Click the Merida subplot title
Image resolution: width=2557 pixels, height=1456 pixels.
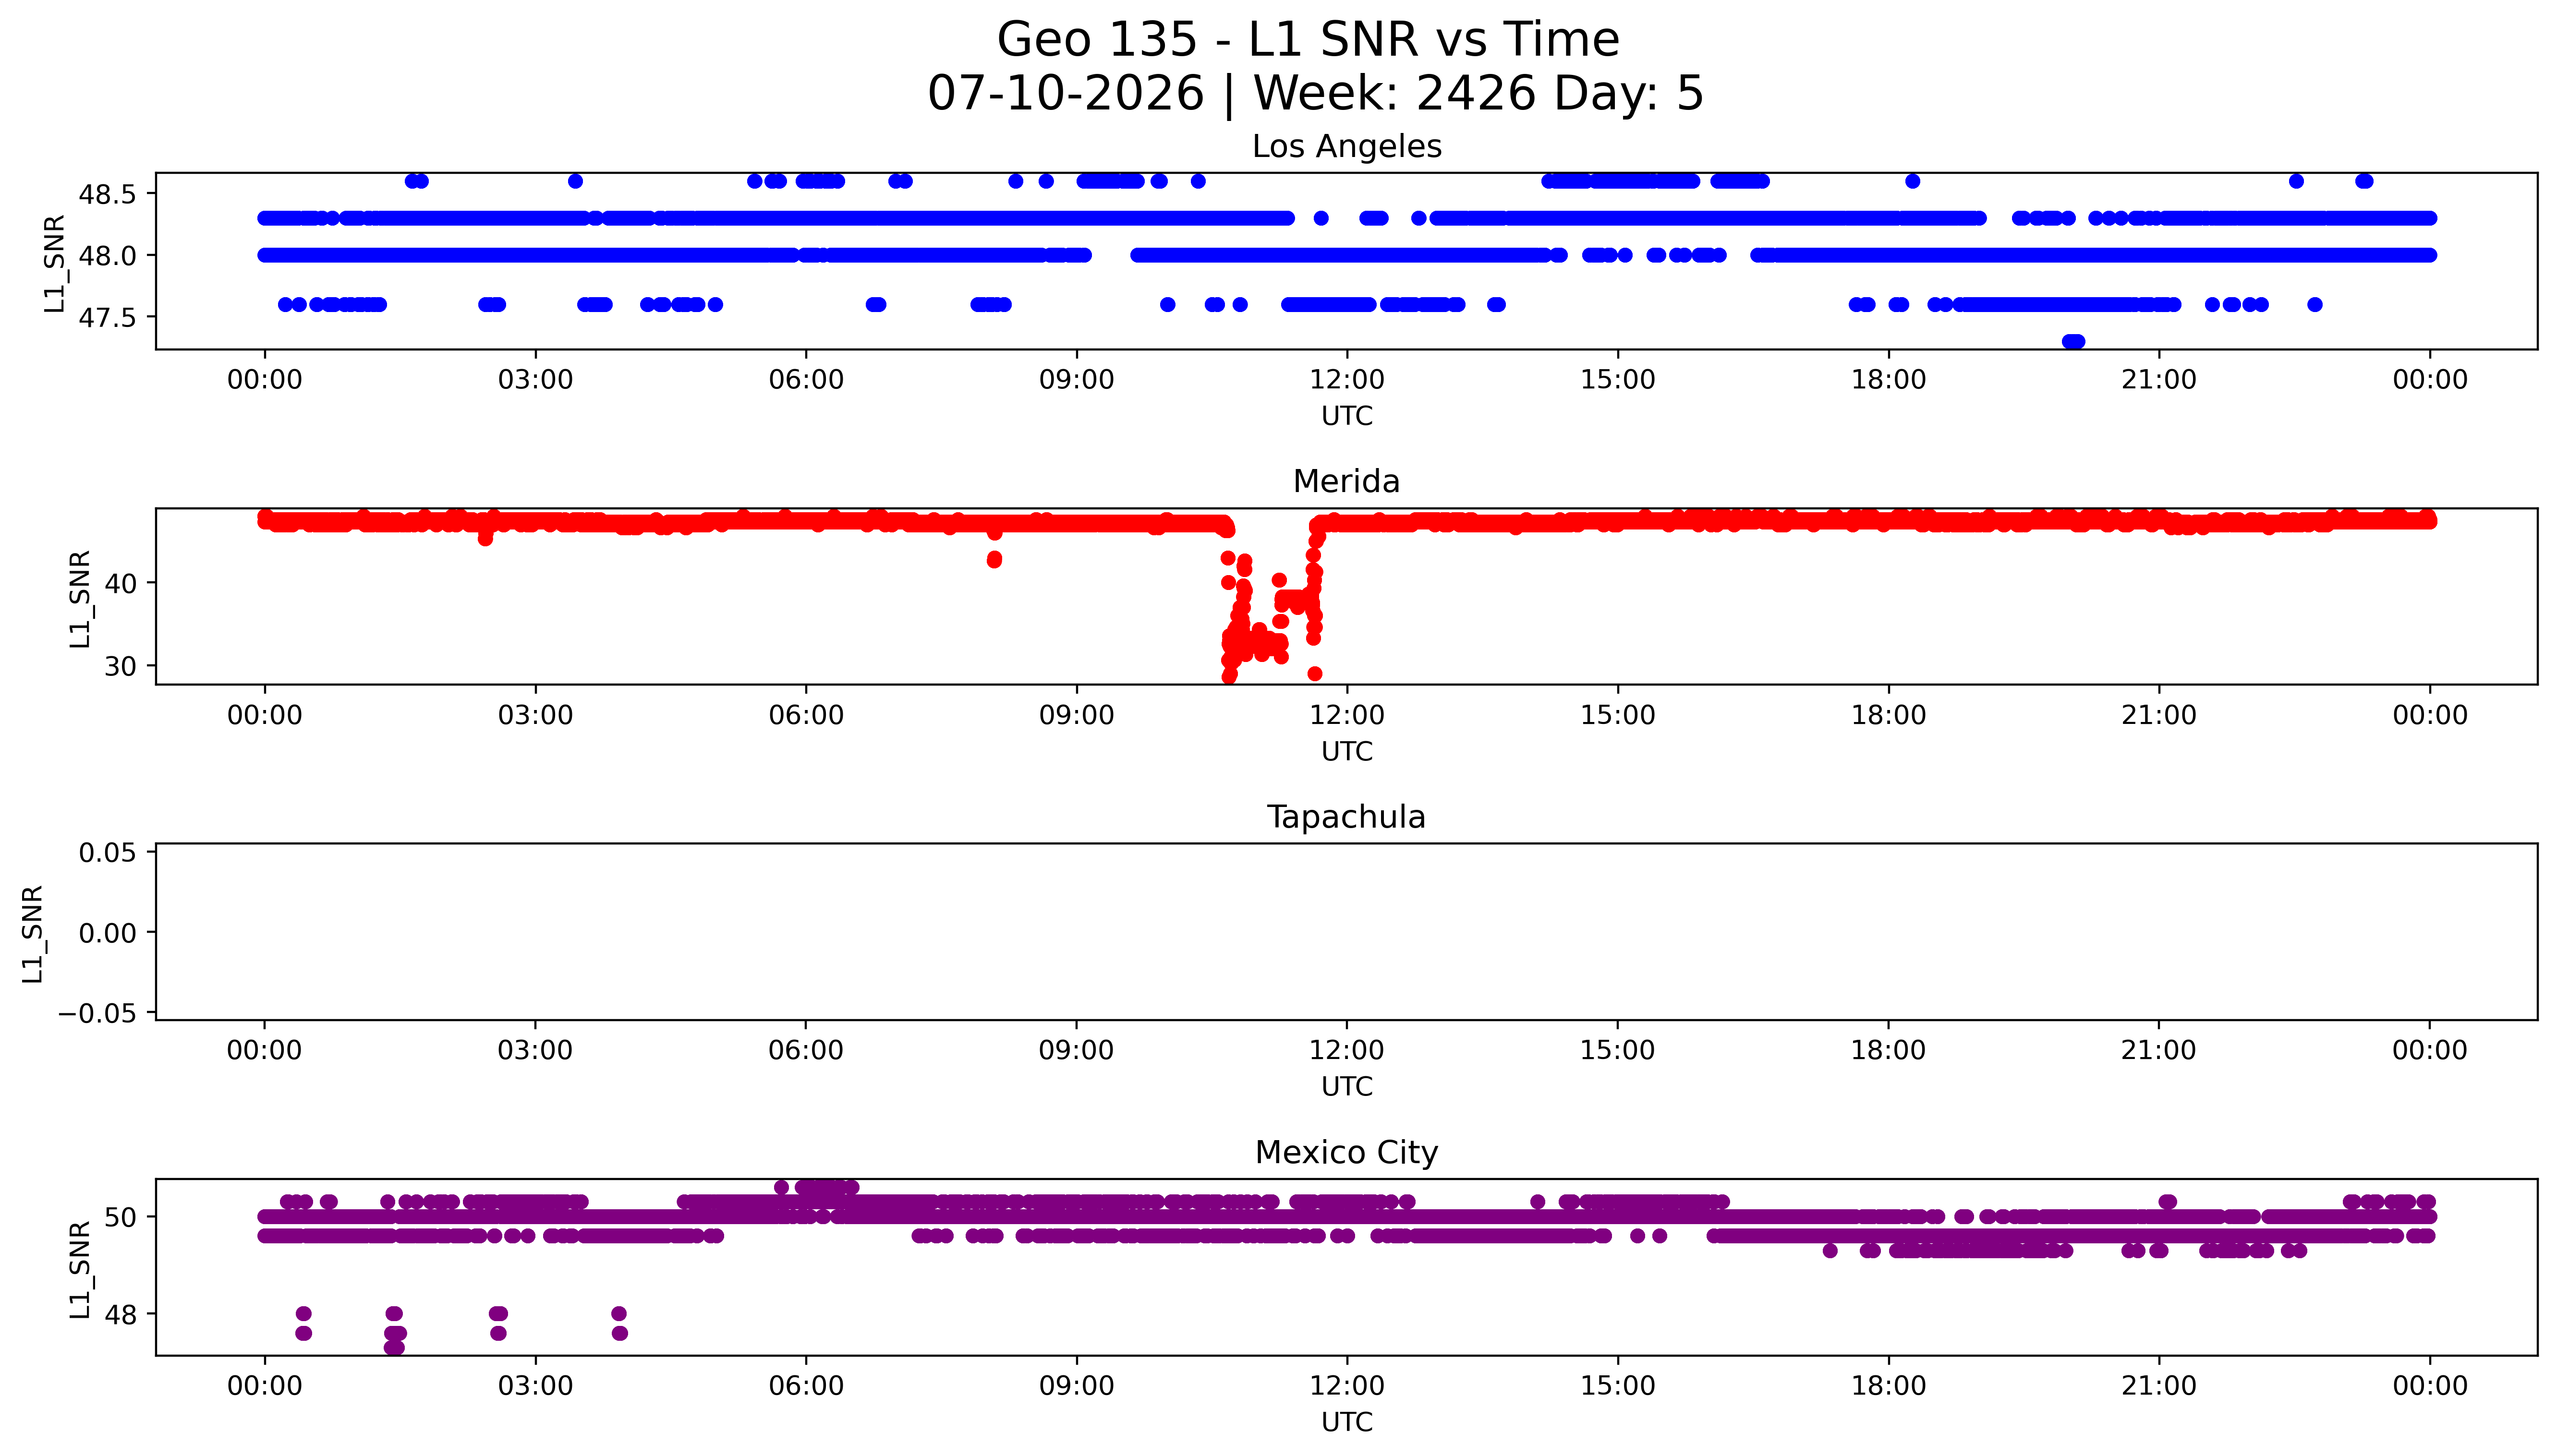[x=1346, y=481]
